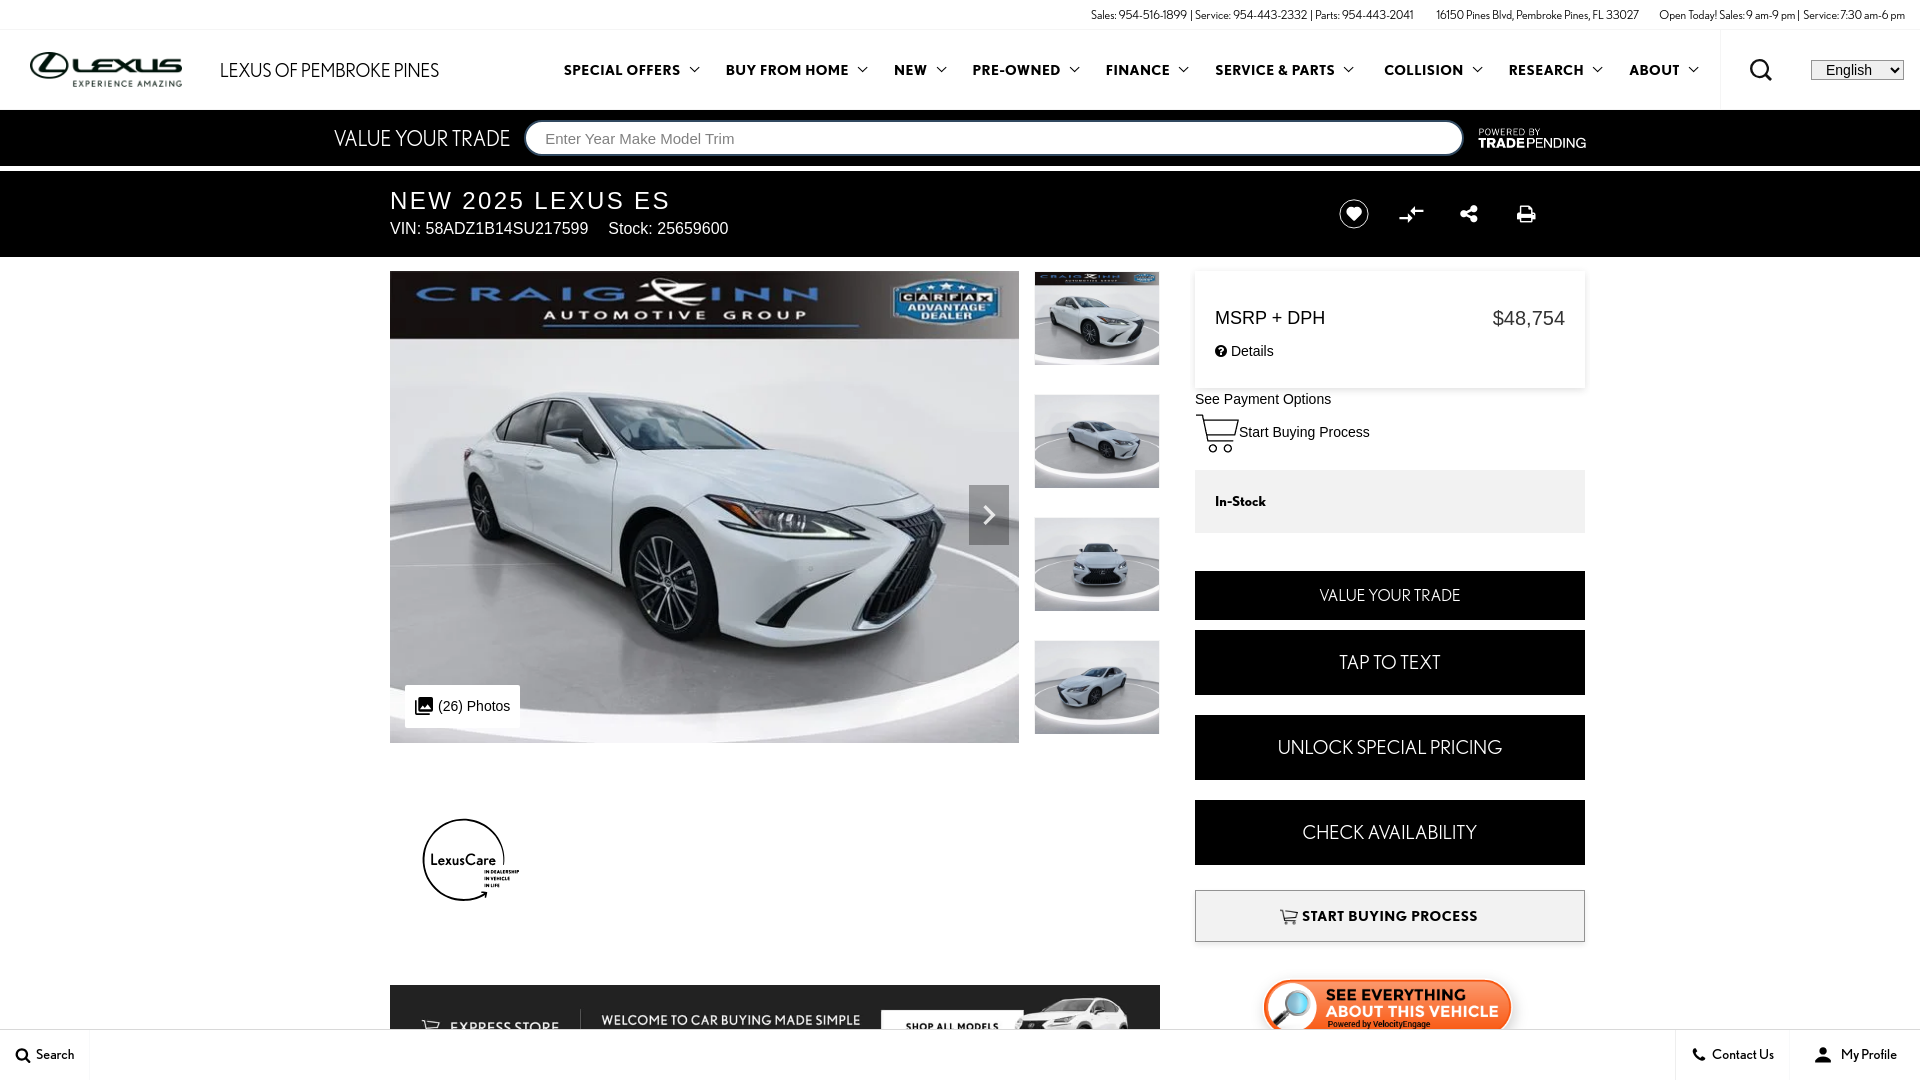
Task: Select first thumbnail of front-quarter view
Action: pos(1097,318)
